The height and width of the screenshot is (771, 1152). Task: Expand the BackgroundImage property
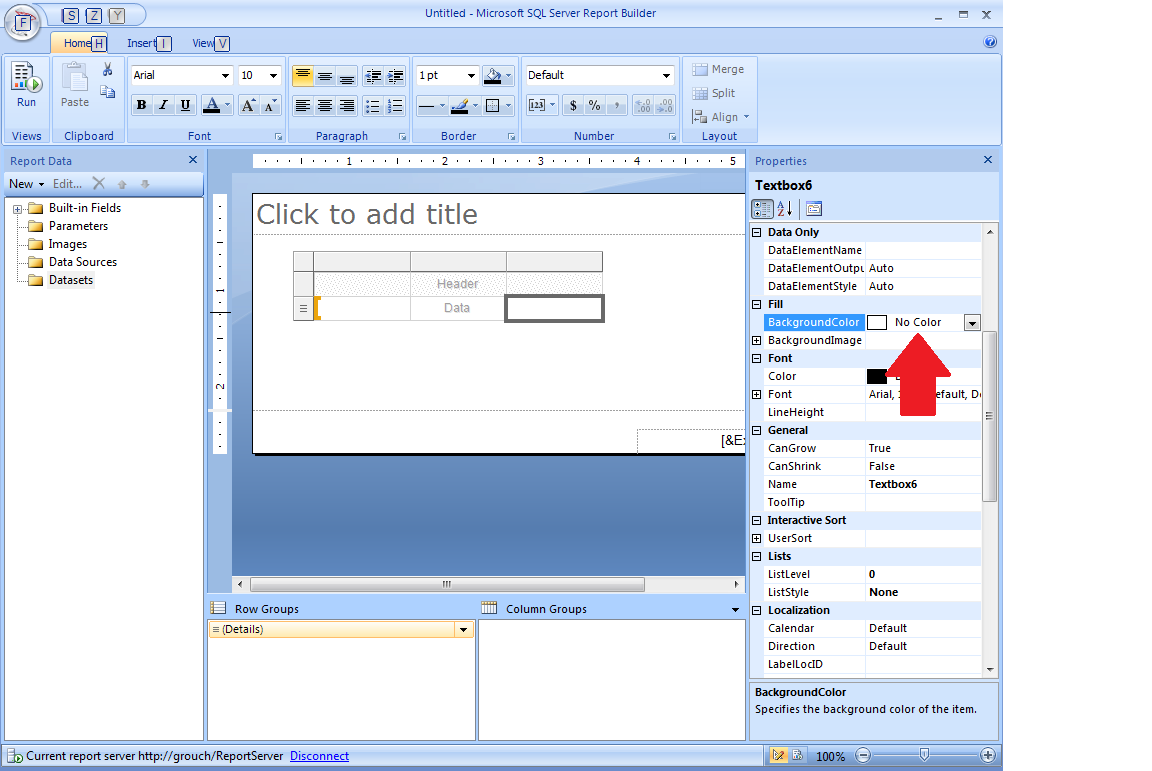pyautogui.click(x=757, y=340)
